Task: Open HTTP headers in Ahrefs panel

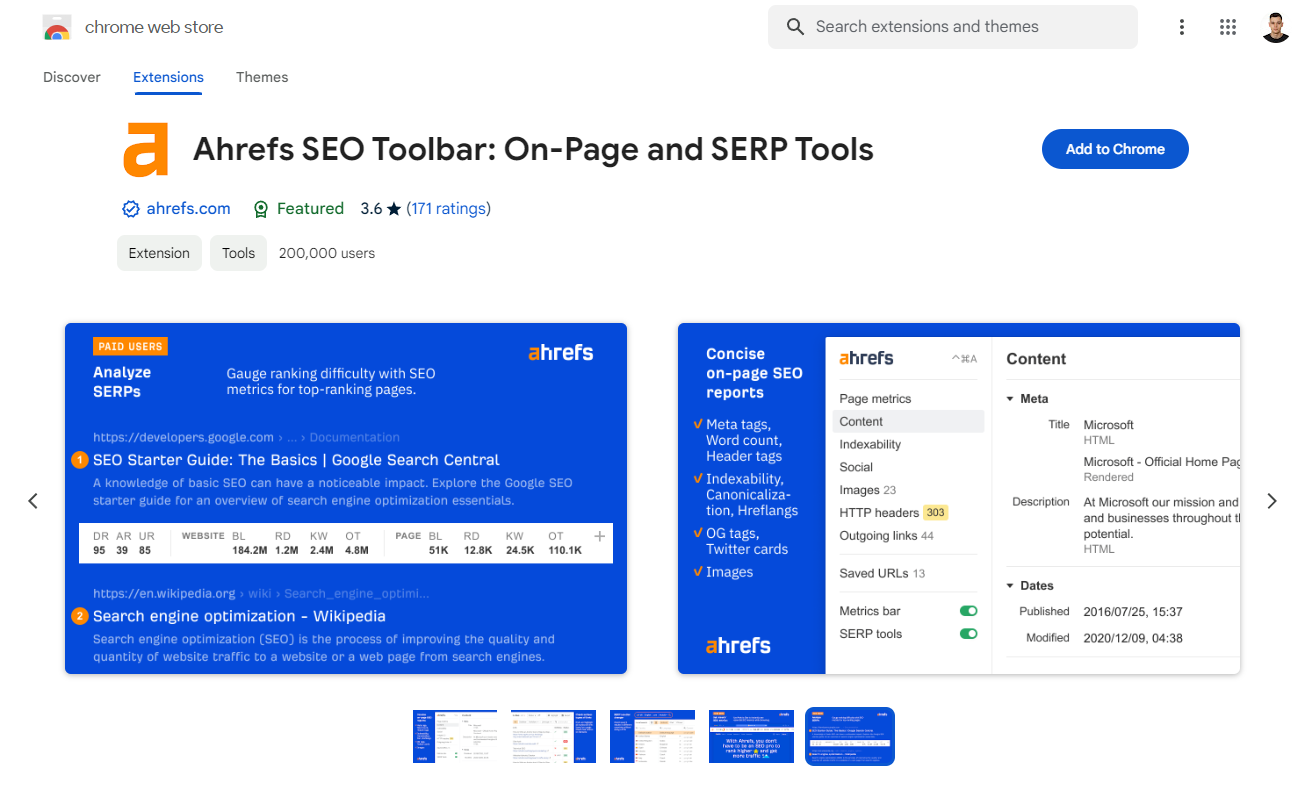Action: coord(879,513)
